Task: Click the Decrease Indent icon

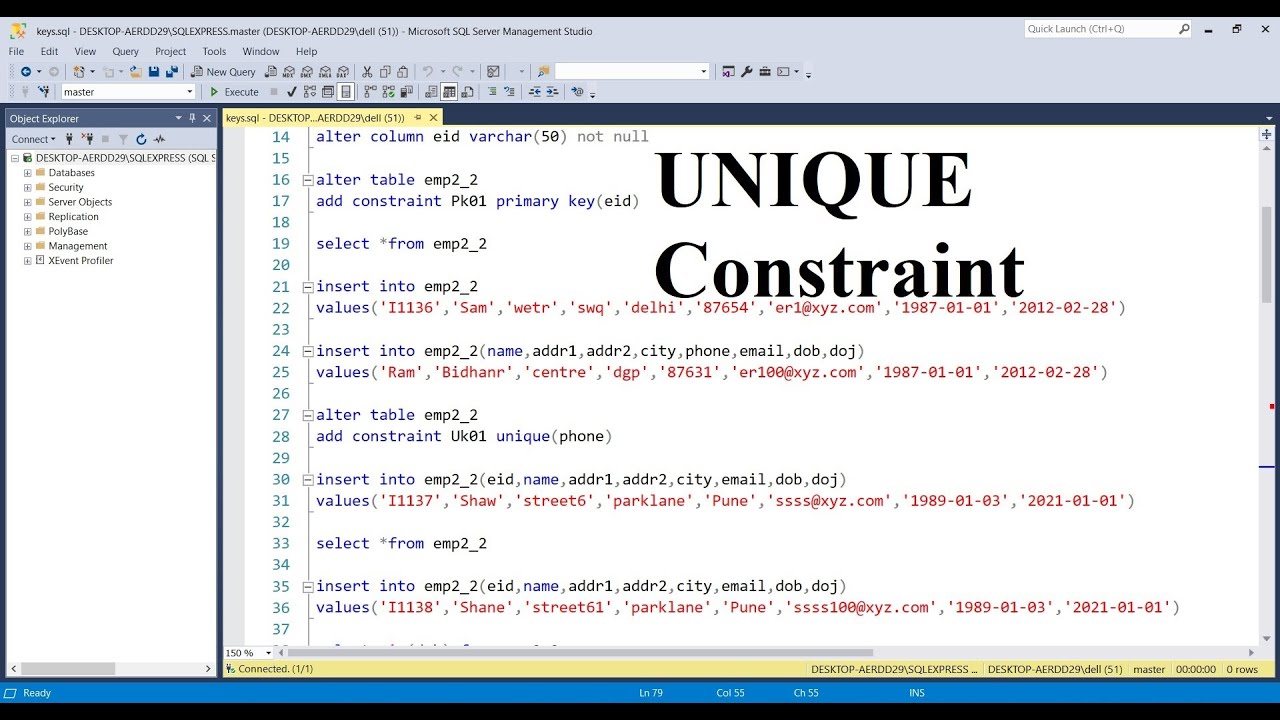Action: click(x=534, y=92)
